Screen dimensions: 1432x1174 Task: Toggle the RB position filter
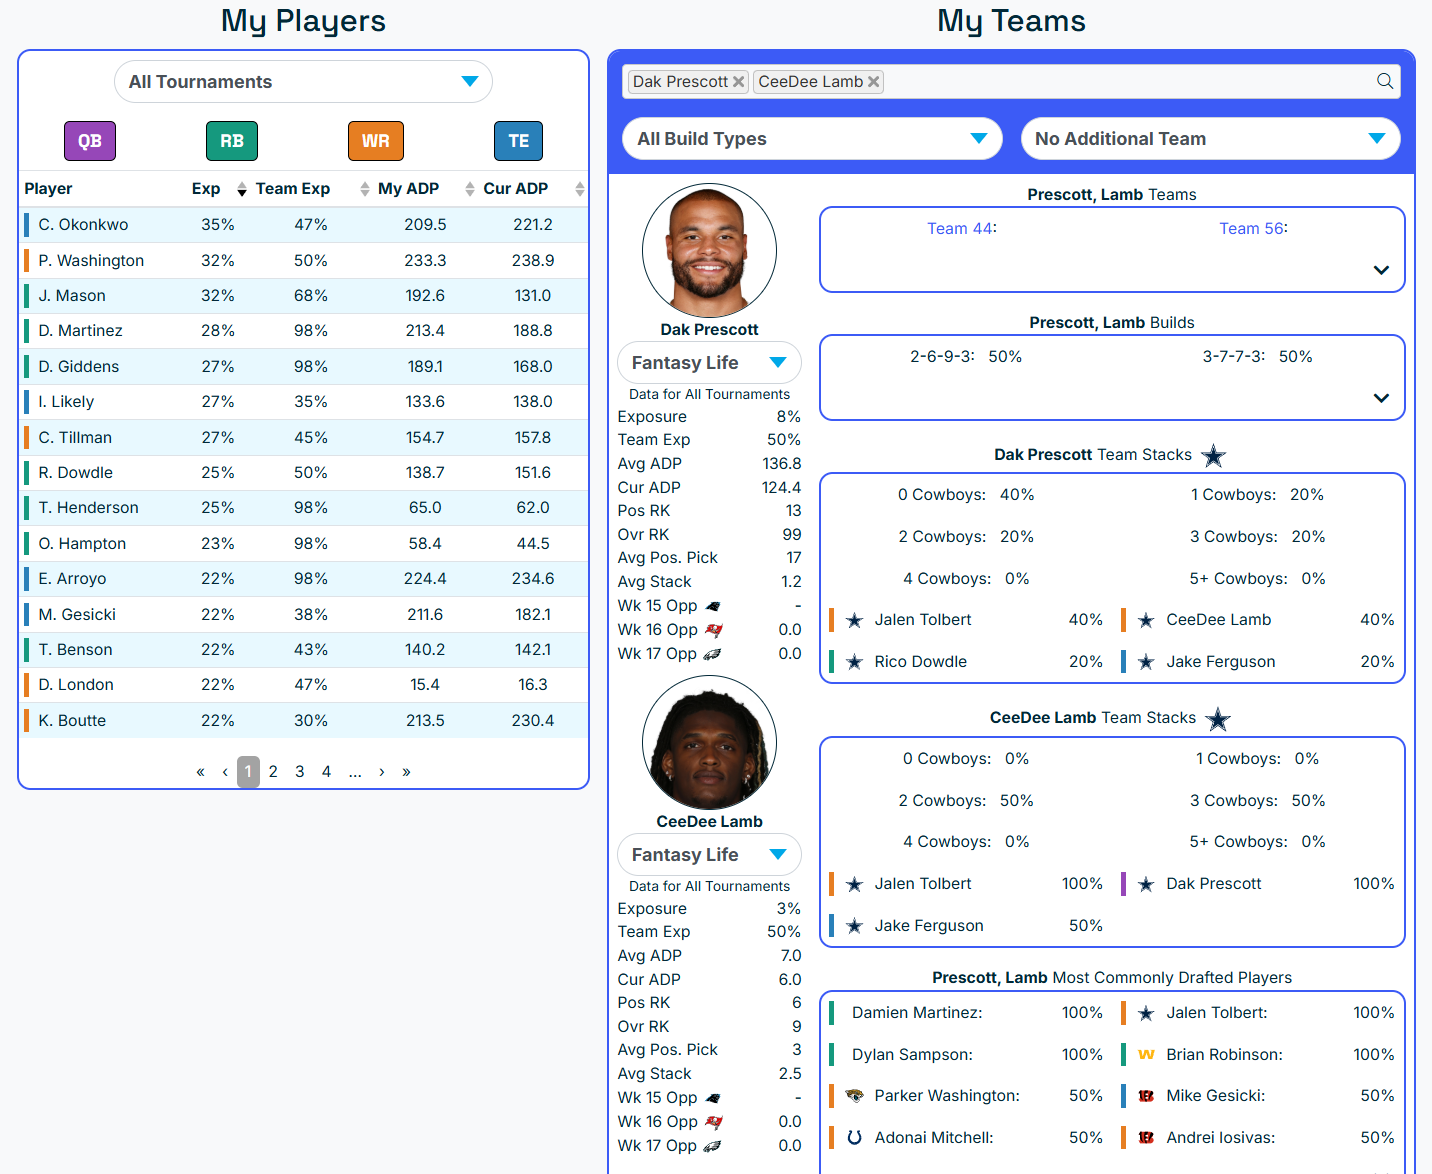click(x=232, y=141)
